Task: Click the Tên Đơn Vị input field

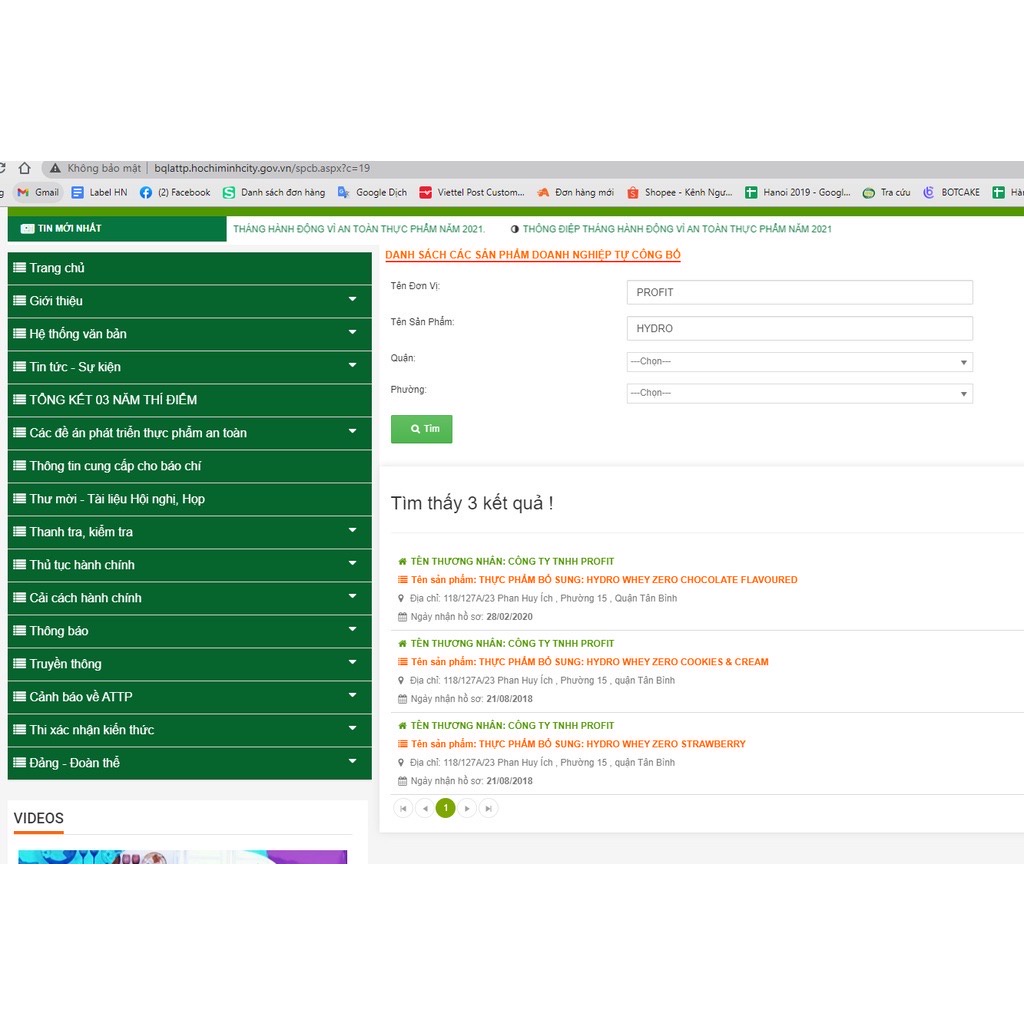Action: tap(799, 293)
